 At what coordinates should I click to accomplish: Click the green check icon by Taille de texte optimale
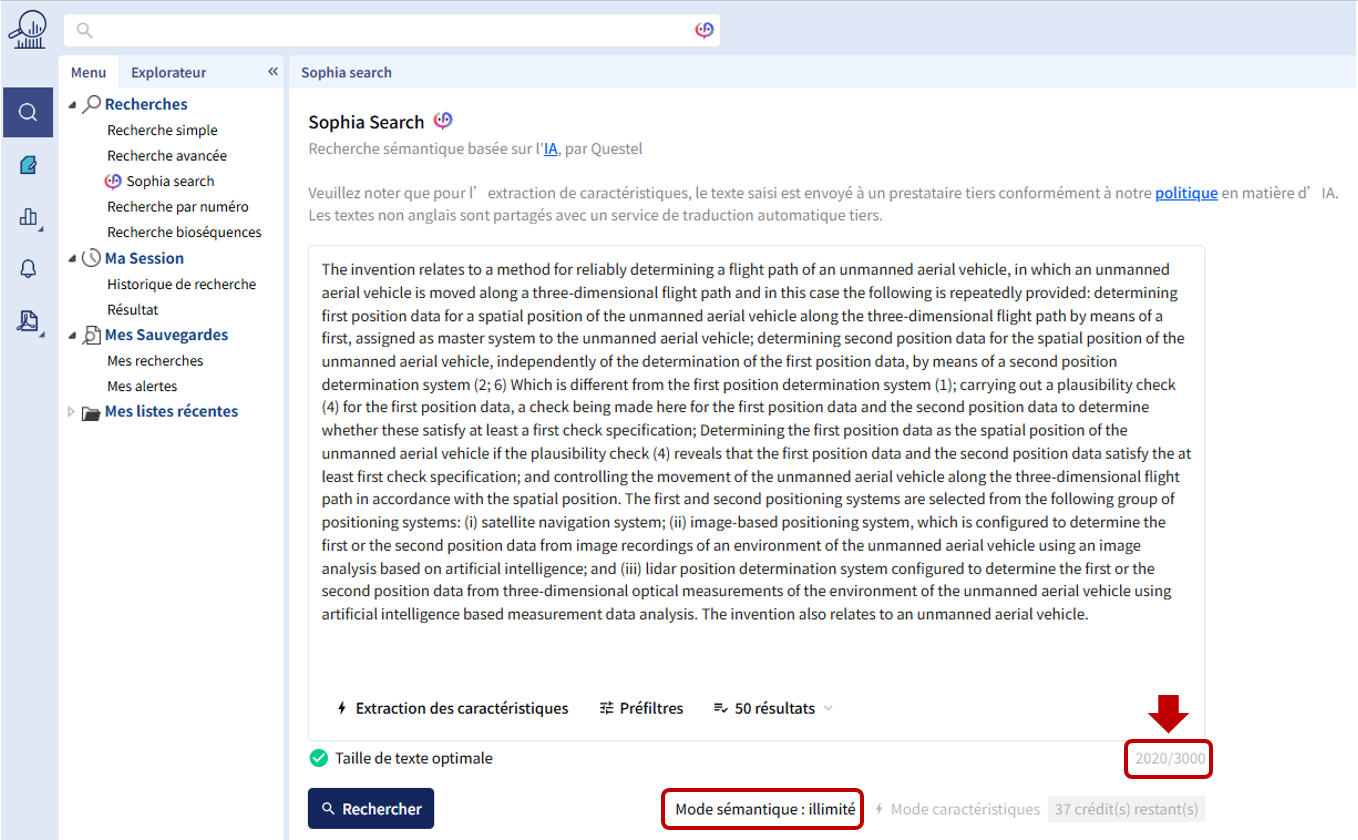coord(319,758)
